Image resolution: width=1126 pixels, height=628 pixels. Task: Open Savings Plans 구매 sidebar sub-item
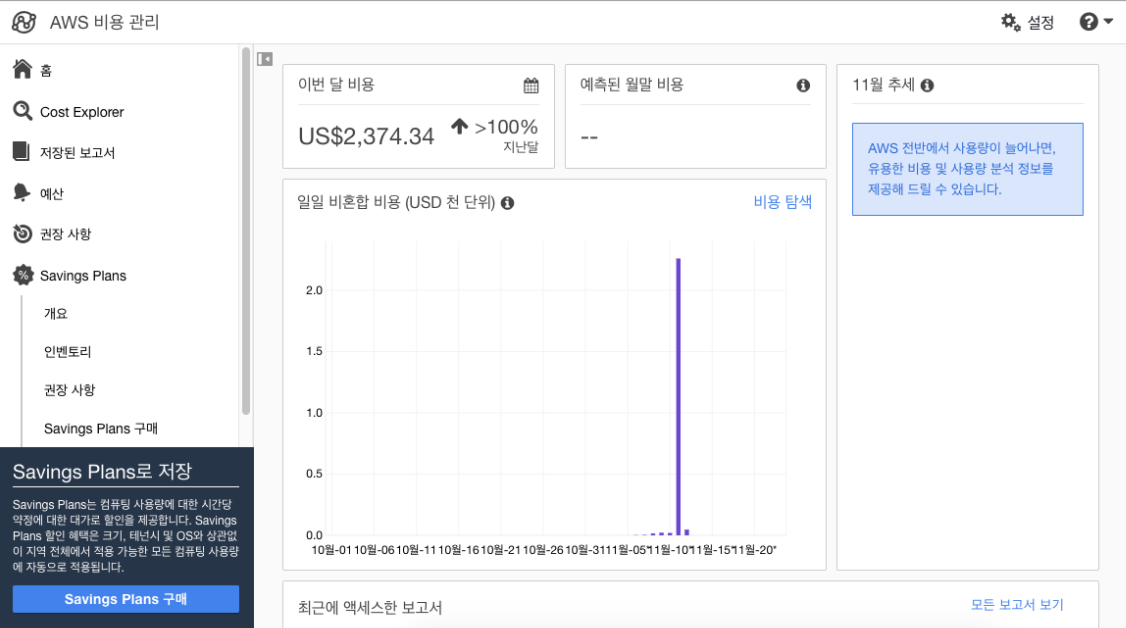pyautogui.click(x=101, y=428)
